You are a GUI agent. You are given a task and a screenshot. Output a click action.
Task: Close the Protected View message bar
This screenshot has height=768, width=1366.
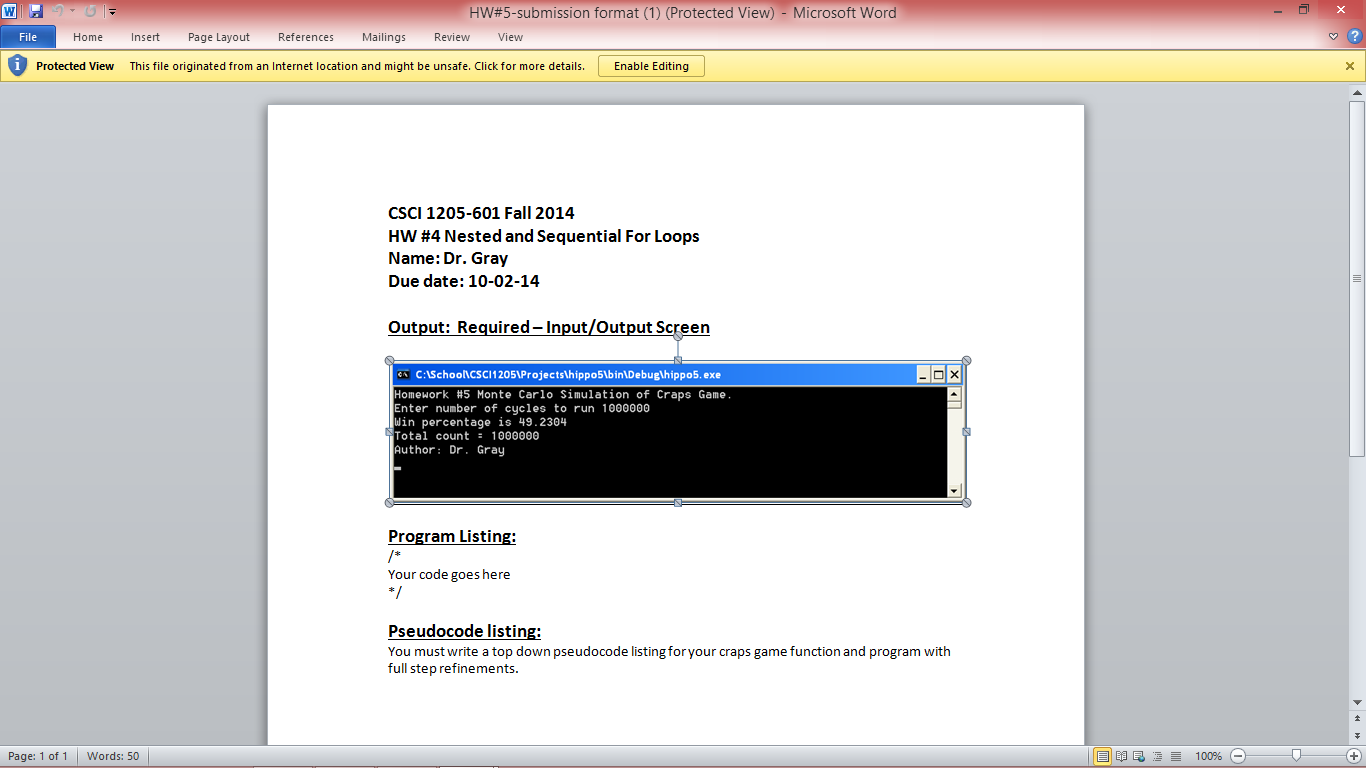click(1350, 66)
